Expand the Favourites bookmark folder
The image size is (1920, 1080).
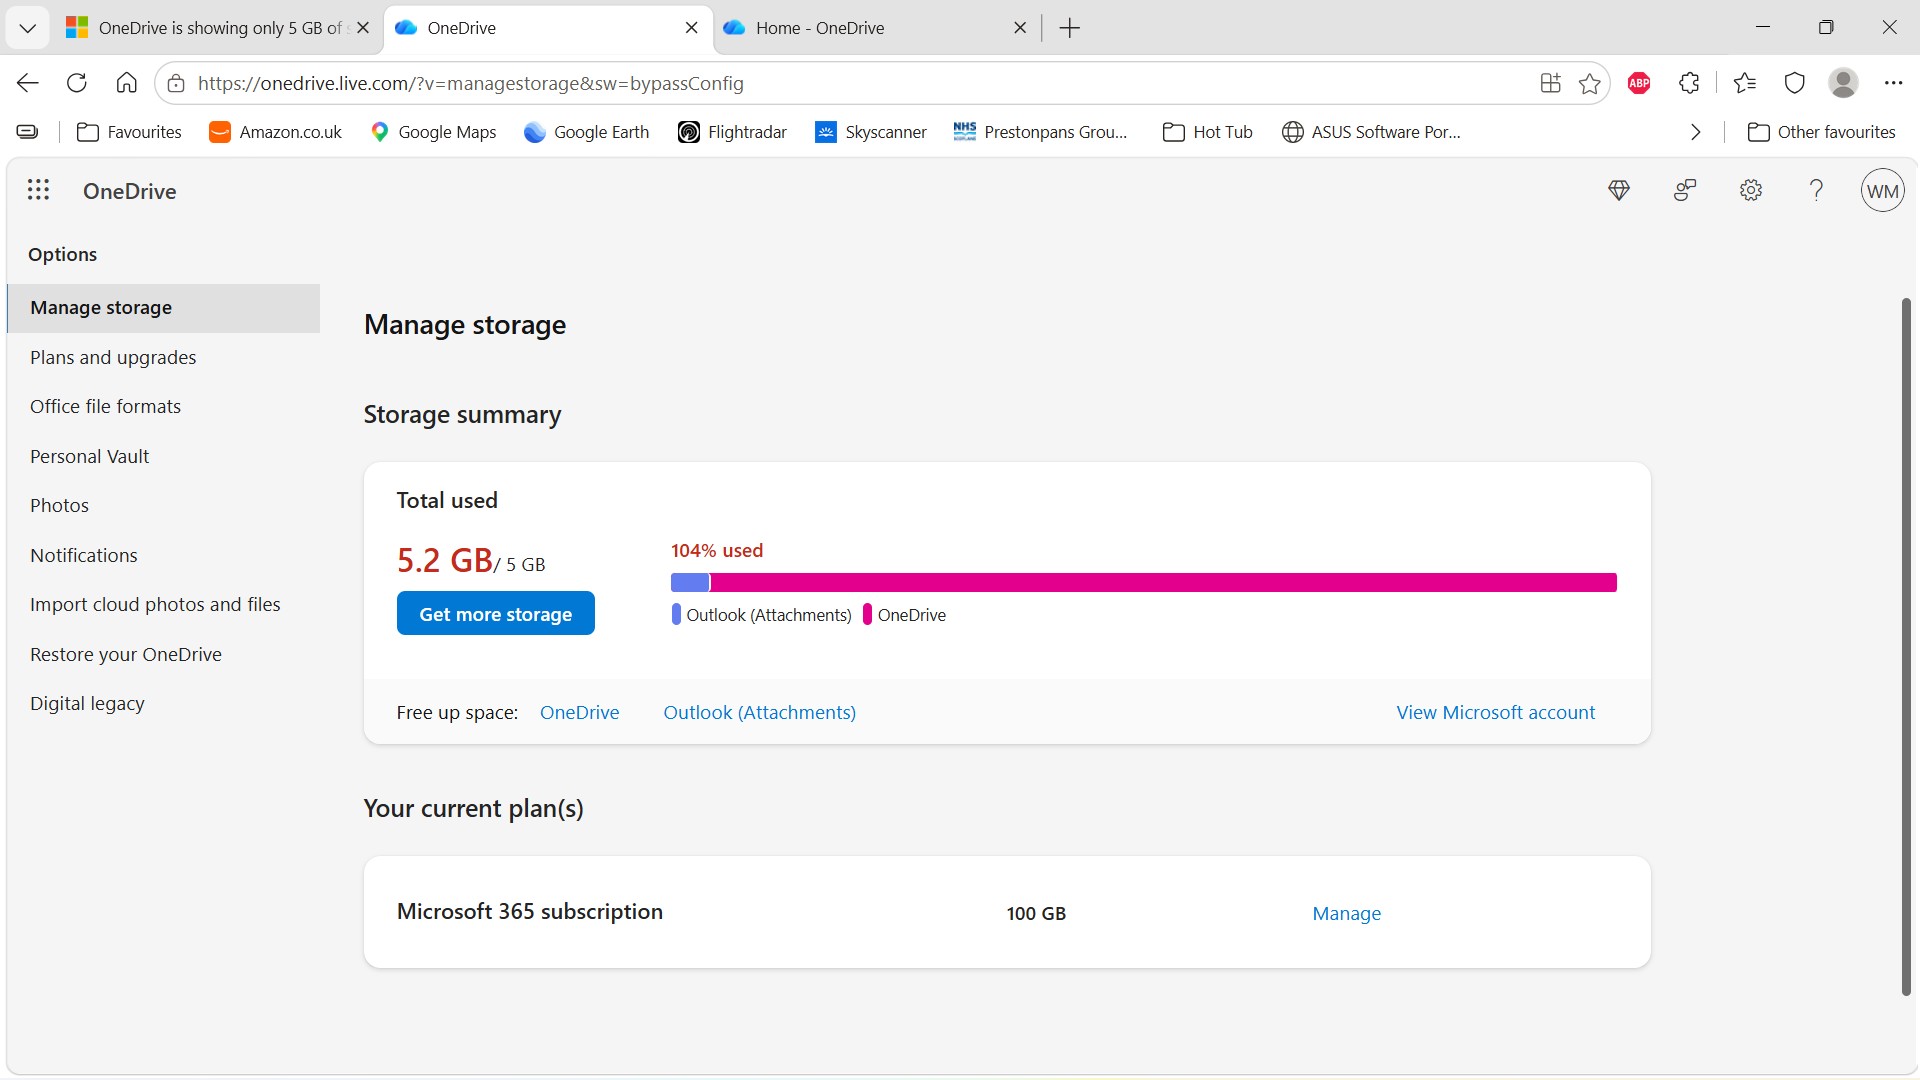129,132
